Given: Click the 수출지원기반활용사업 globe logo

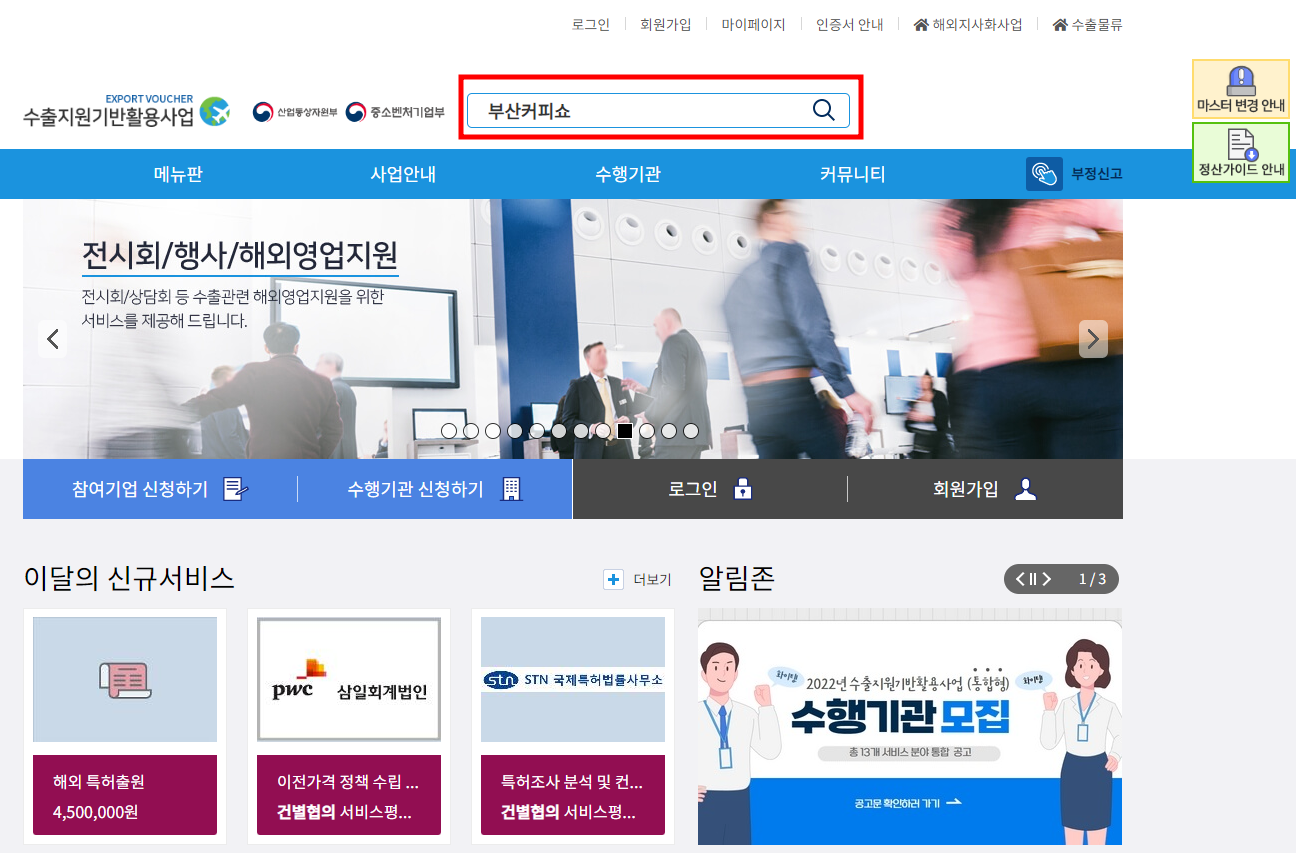Looking at the screenshot, I should pos(214,112).
